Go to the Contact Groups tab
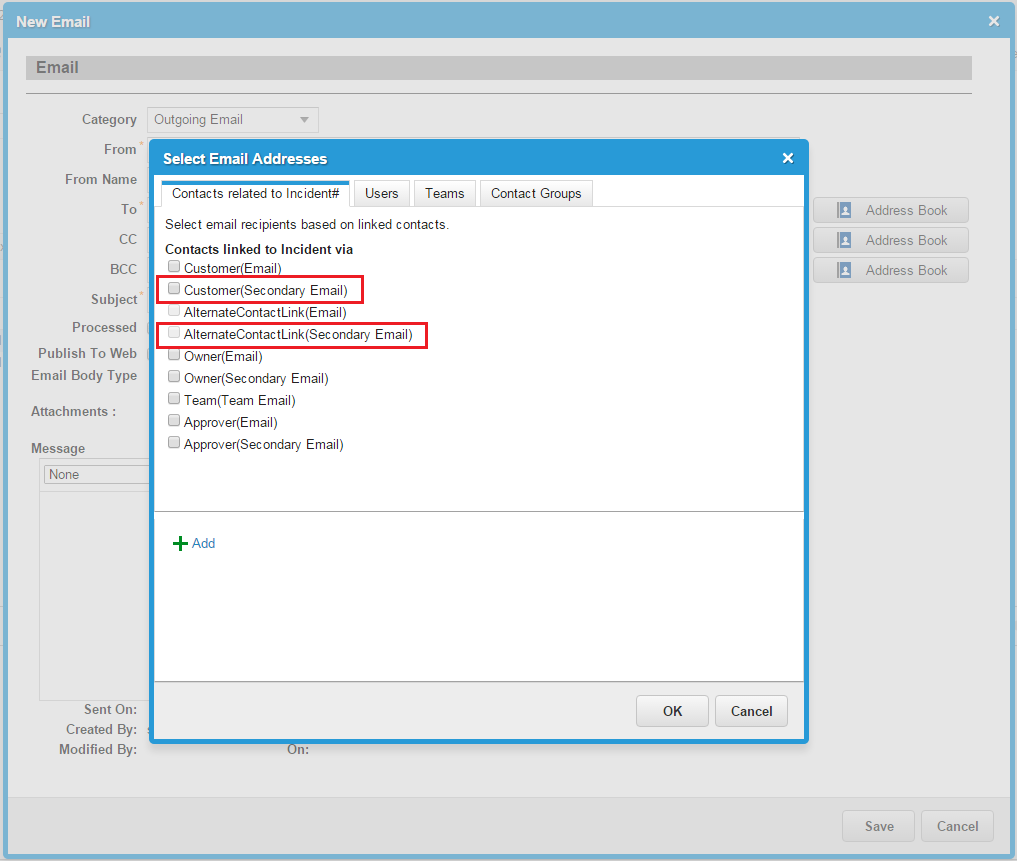The height and width of the screenshot is (861, 1017). click(535, 194)
